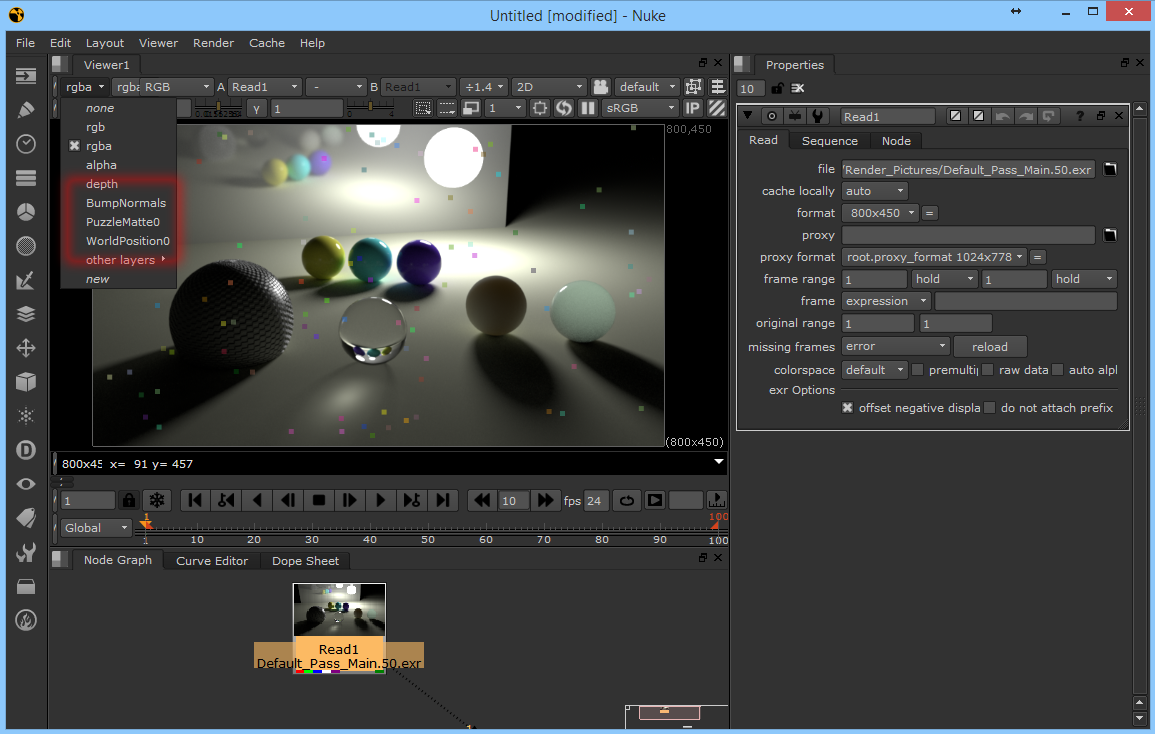The image size is (1155, 734).
Task: Select depth in the channel list
Action: 102,184
